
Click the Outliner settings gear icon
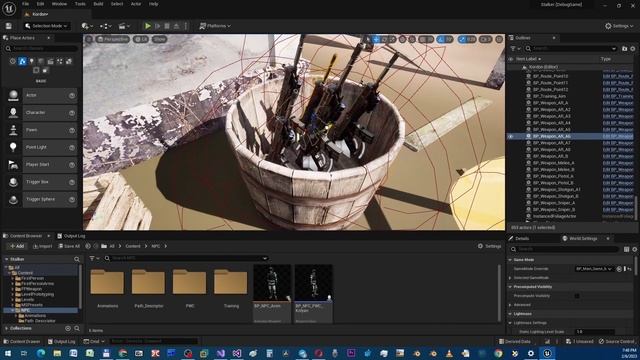pos(633,49)
